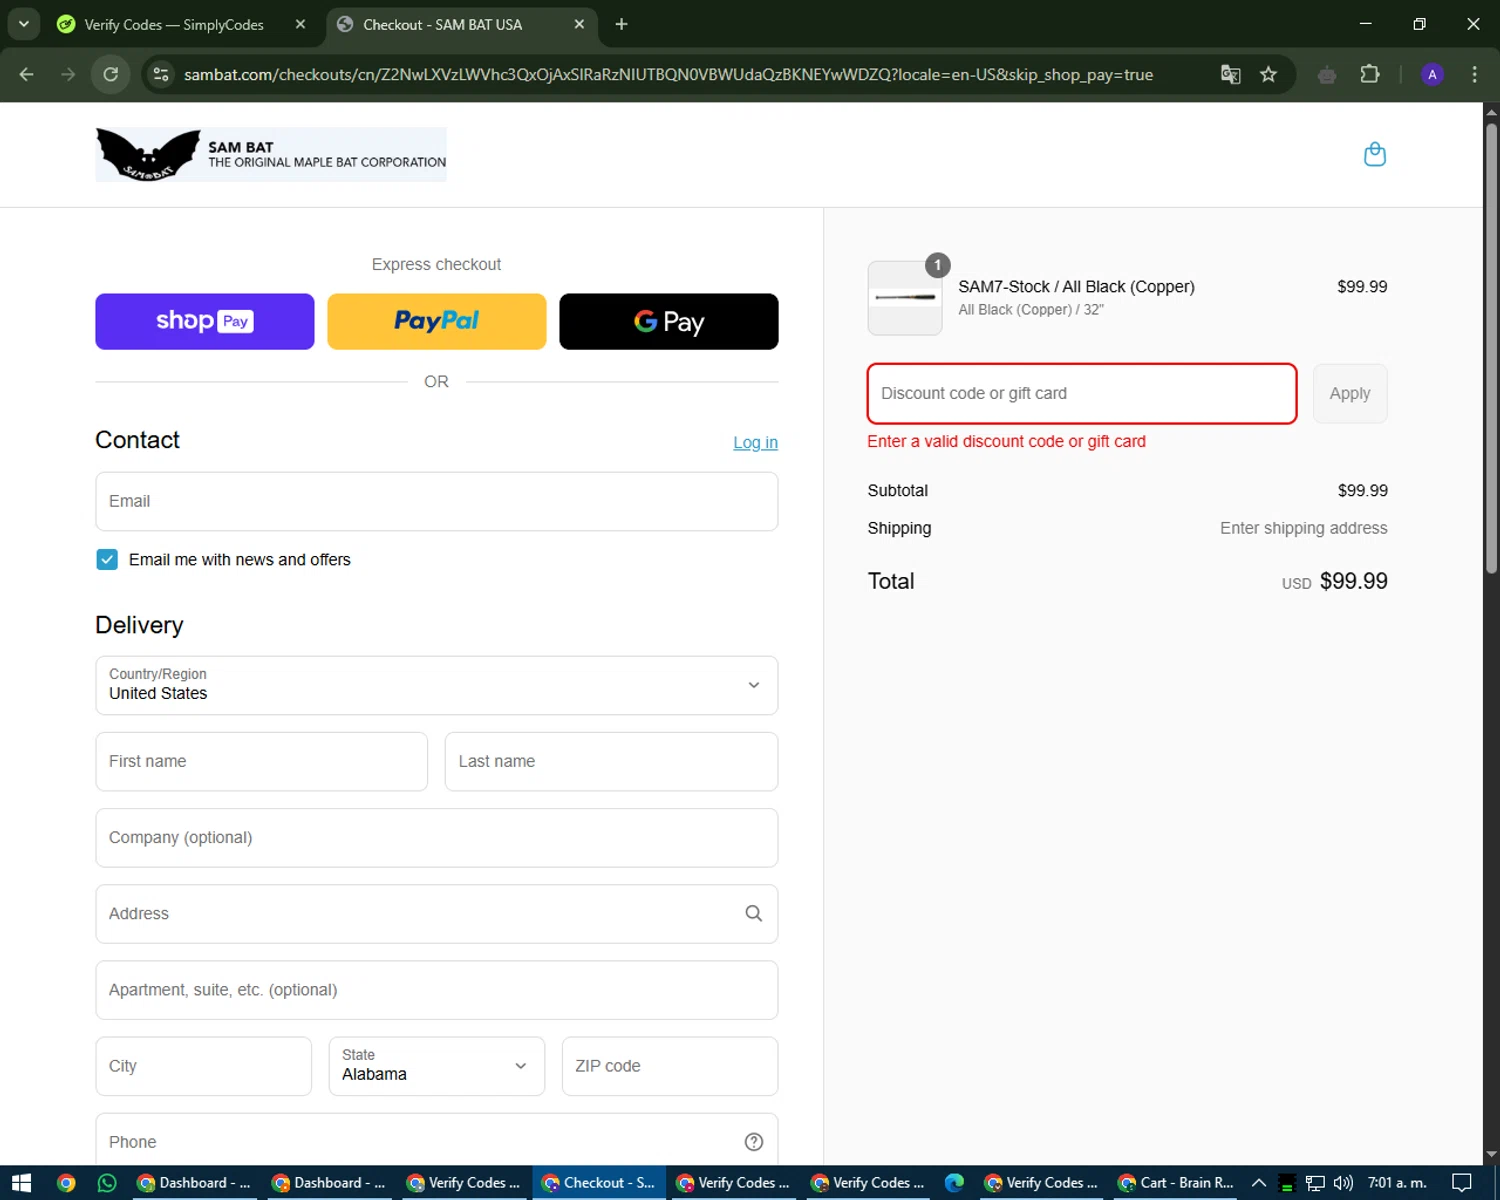Open Cart - Brain R... taskbar window
Image resolution: width=1500 pixels, height=1200 pixels.
click(x=1175, y=1183)
